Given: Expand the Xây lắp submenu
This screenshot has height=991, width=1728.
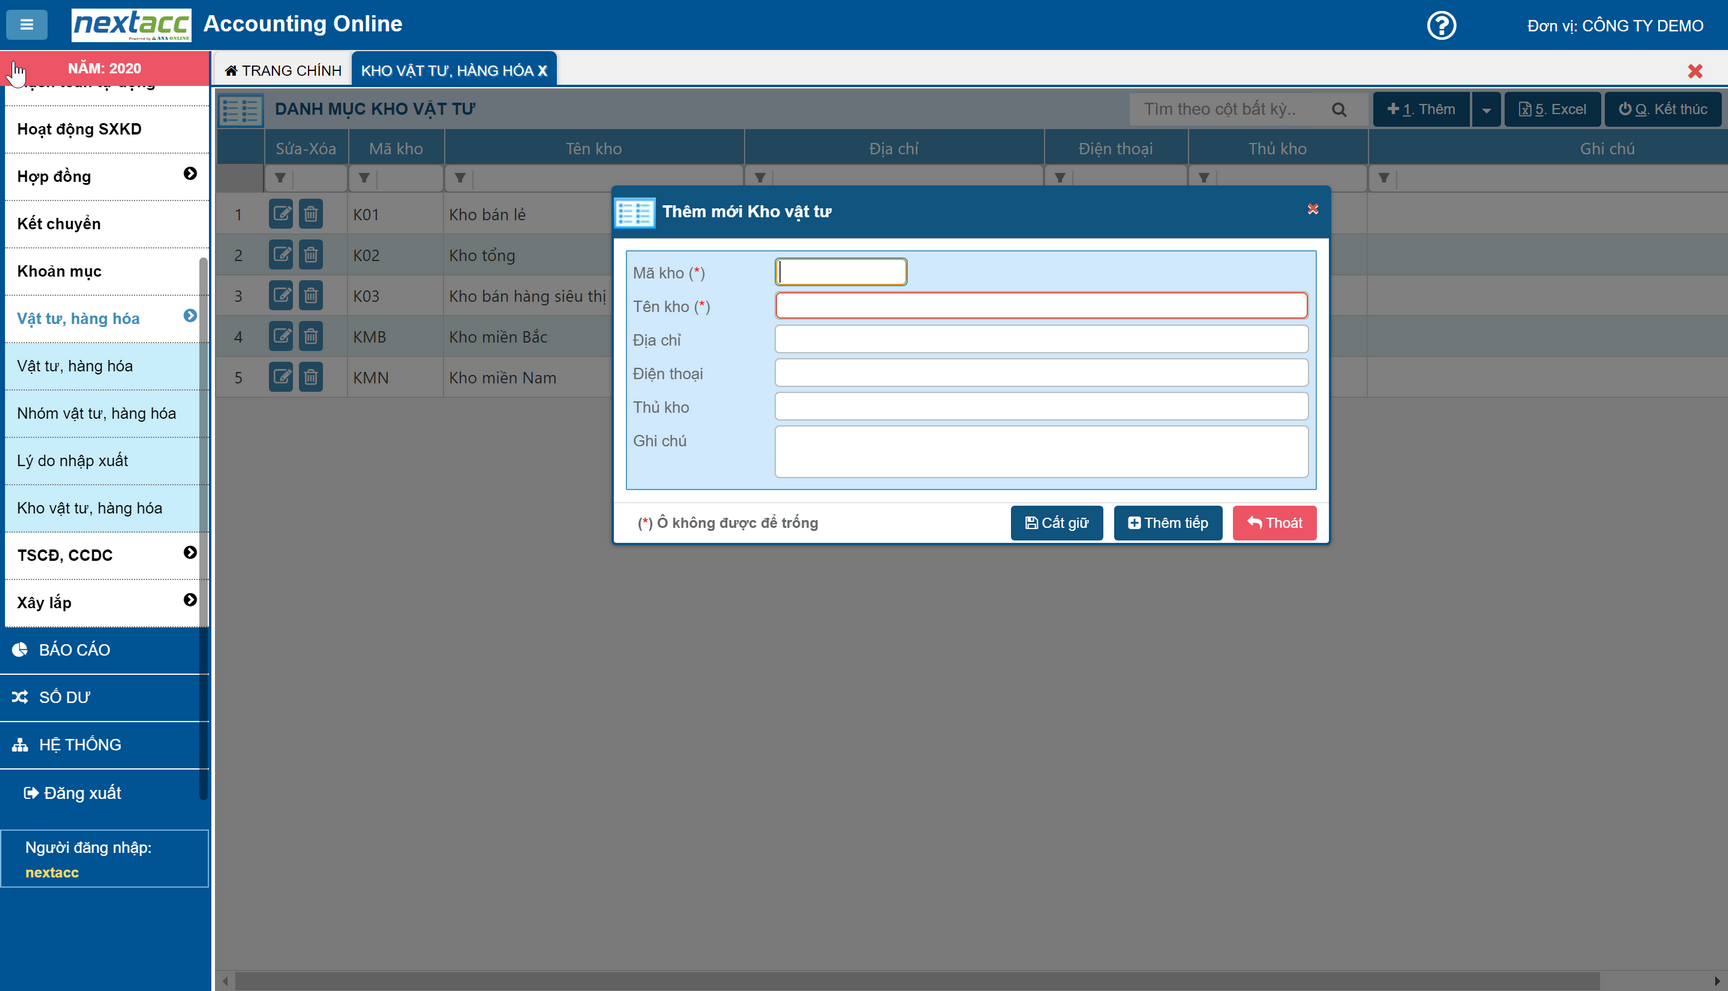Looking at the screenshot, I should (x=190, y=600).
